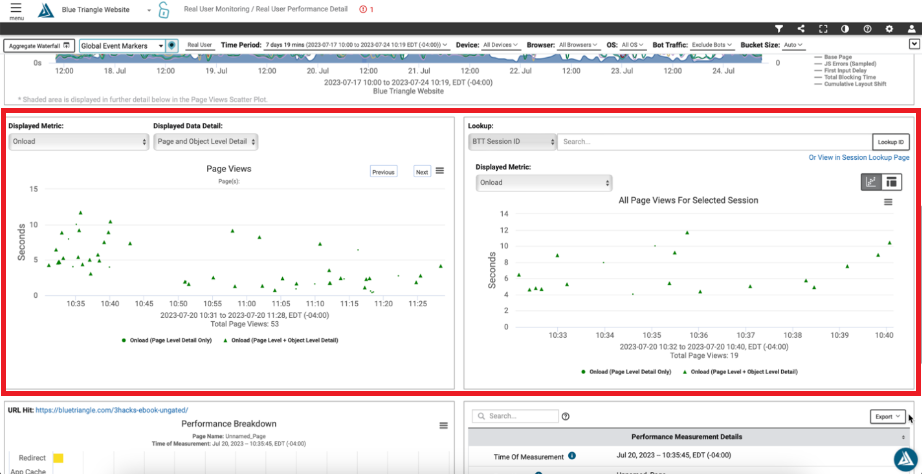Toggle the Cumulative Layout Shift legend entry
922x474 pixels.
850,84
